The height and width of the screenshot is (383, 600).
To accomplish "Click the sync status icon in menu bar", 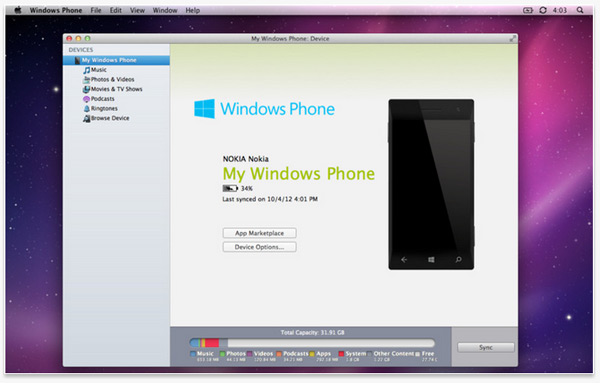I will (x=543, y=10).
